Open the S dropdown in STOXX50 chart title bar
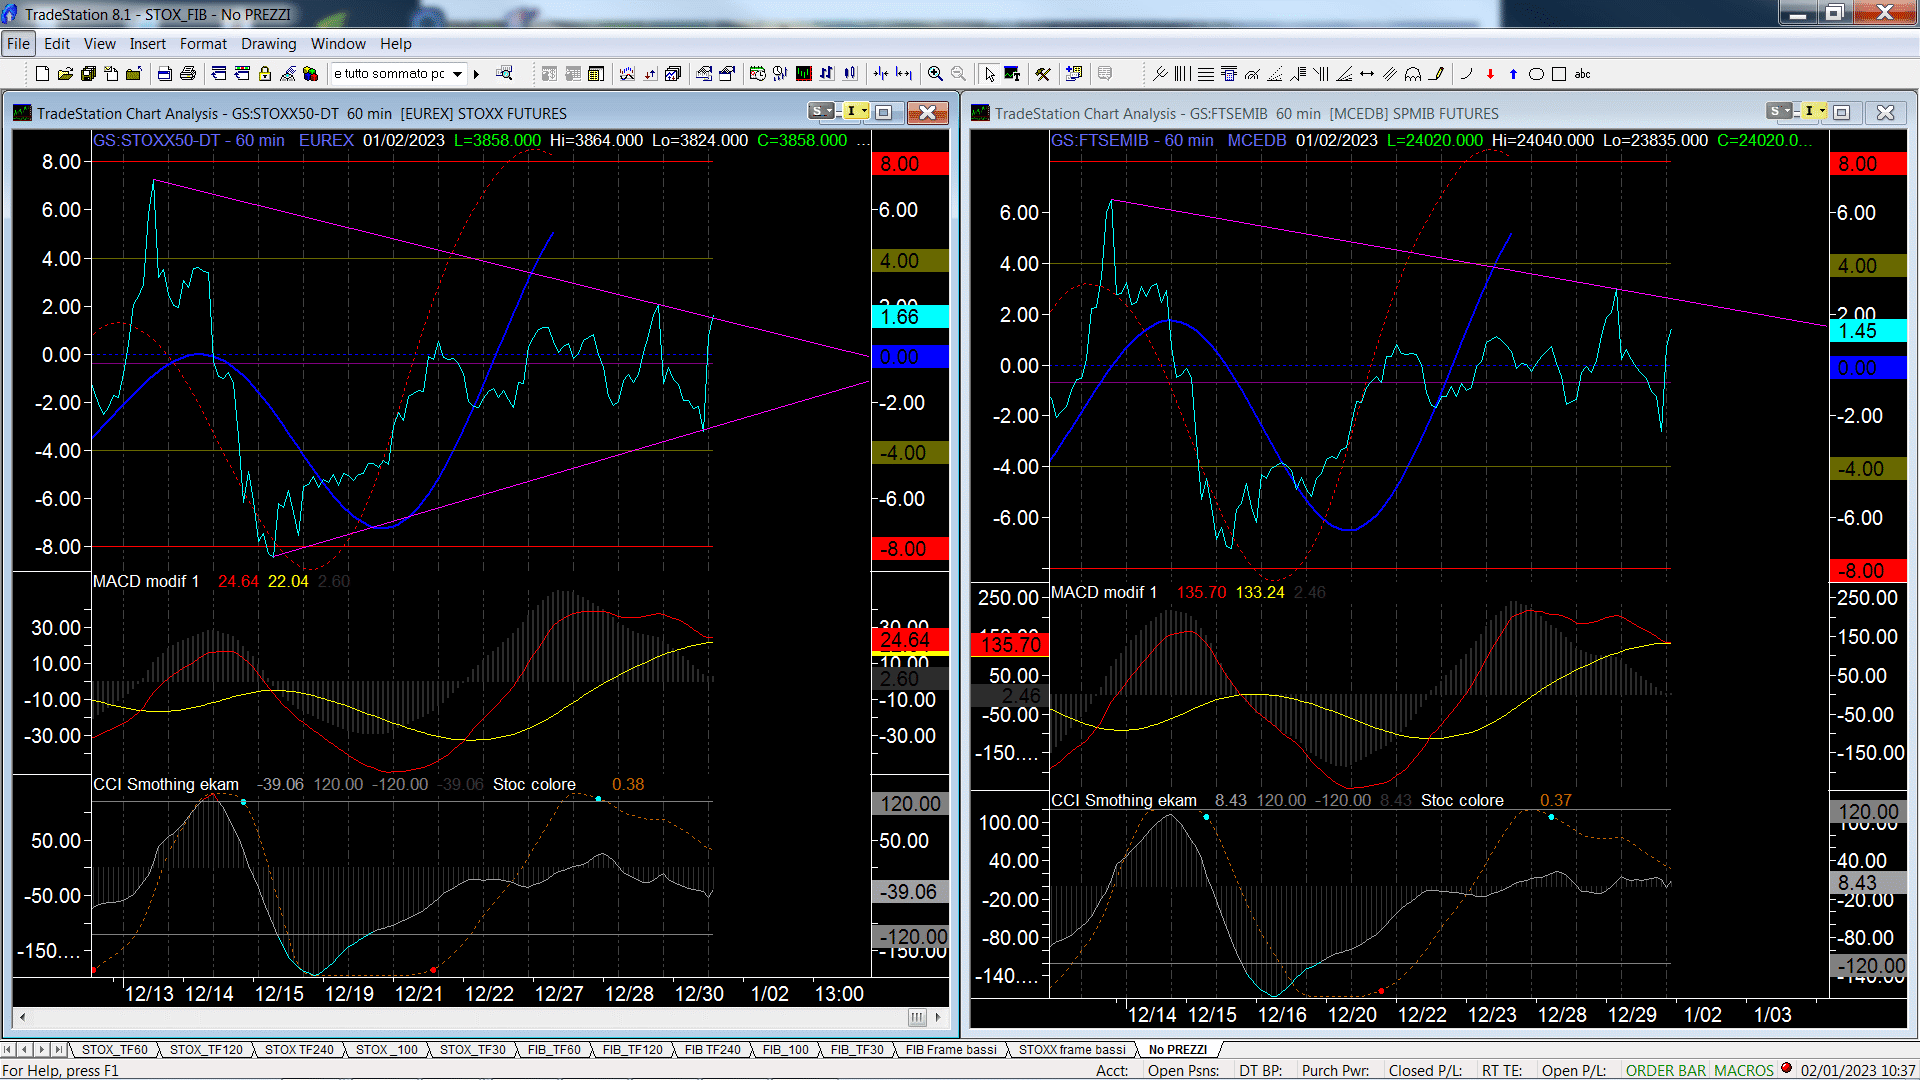 tap(822, 111)
